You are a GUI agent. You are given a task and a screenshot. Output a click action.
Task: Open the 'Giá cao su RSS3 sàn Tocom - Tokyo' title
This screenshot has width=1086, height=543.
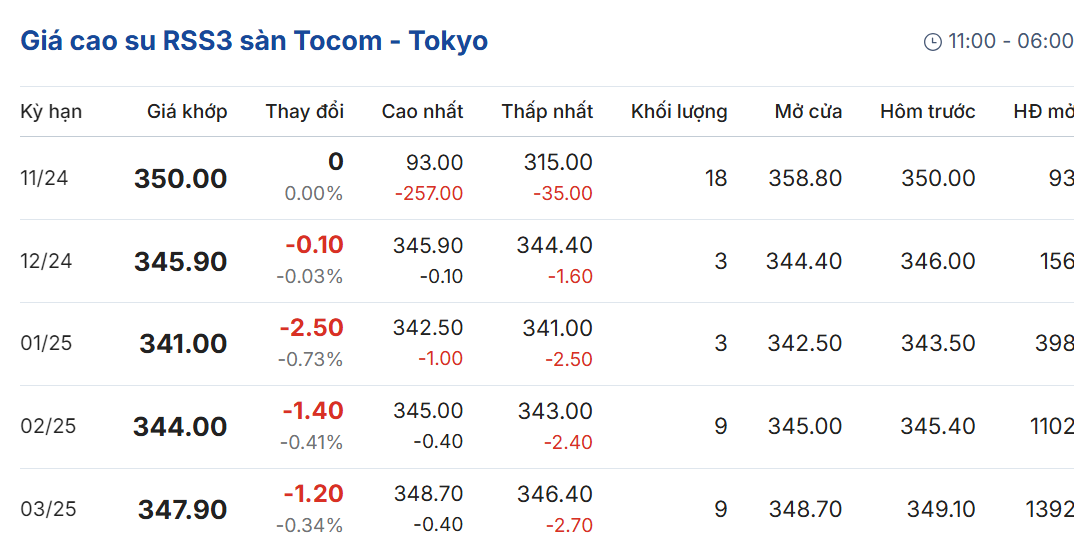pyautogui.click(x=254, y=42)
